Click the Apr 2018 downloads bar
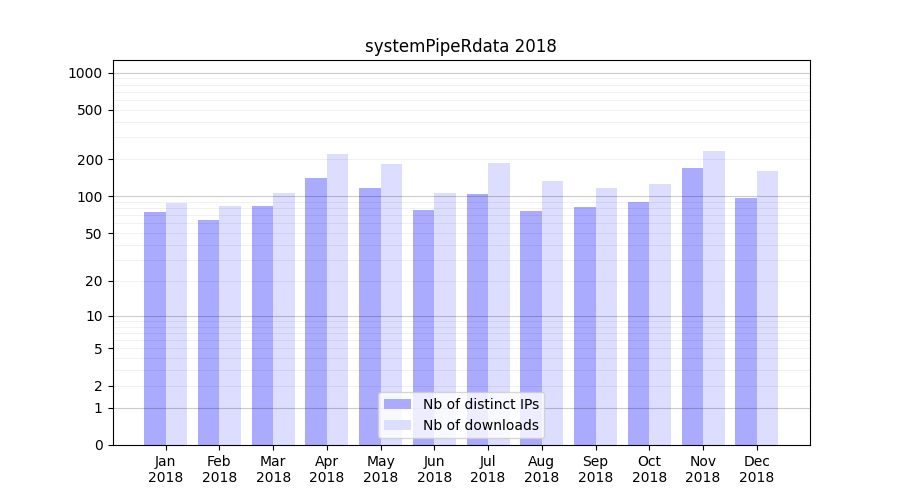 pyautogui.click(x=338, y=299)
